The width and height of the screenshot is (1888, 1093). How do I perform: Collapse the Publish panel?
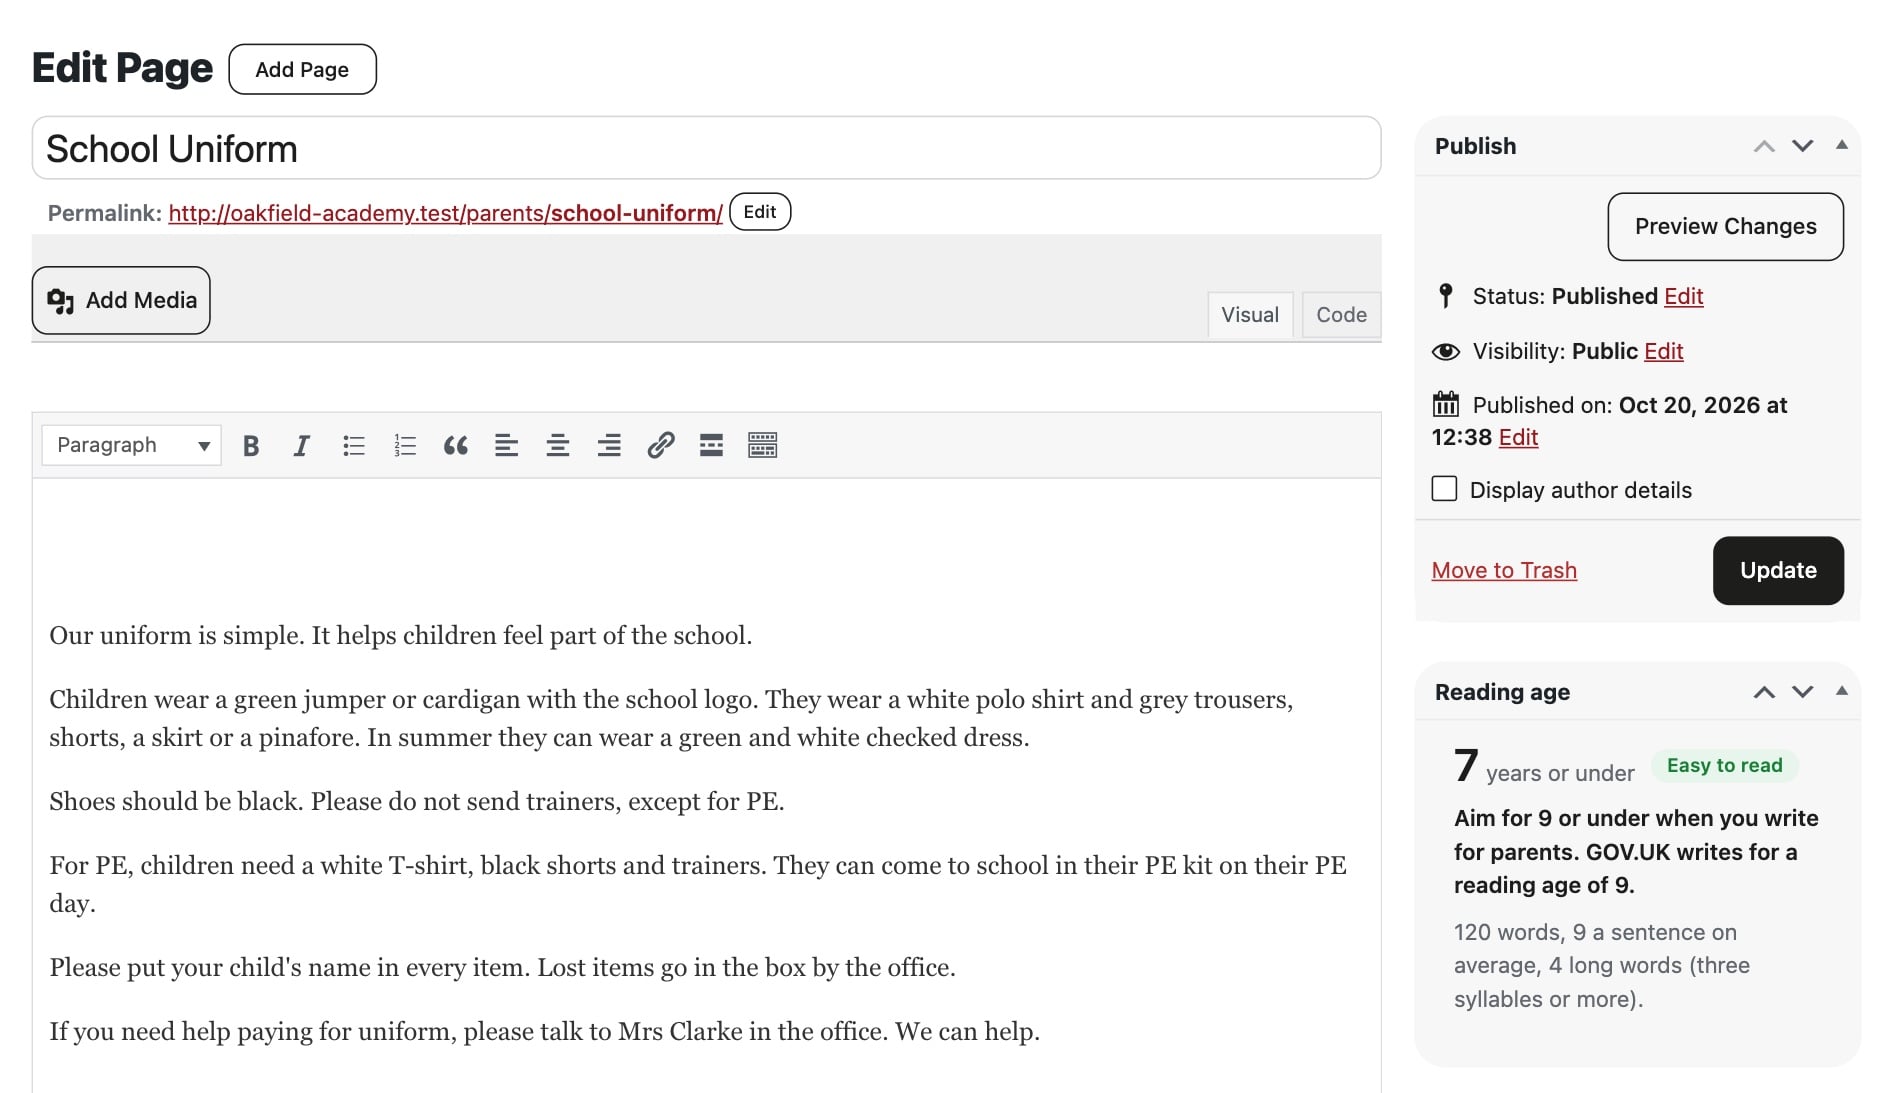click(x=1841, y=145)
